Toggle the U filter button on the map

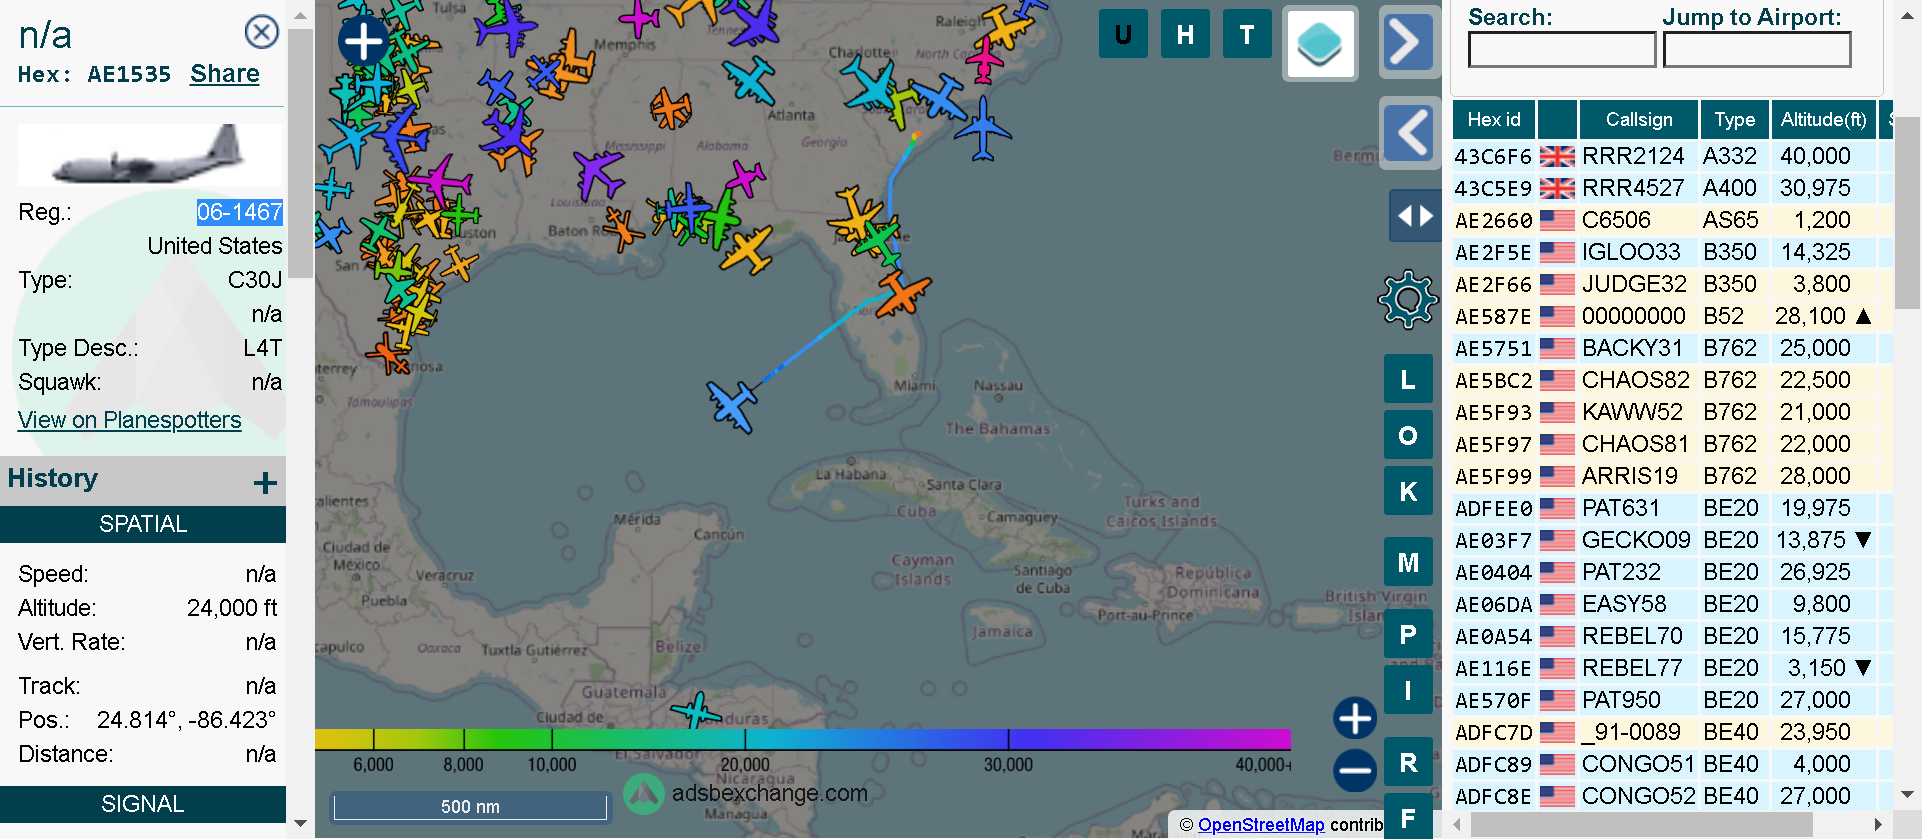tap(1123, 35)
